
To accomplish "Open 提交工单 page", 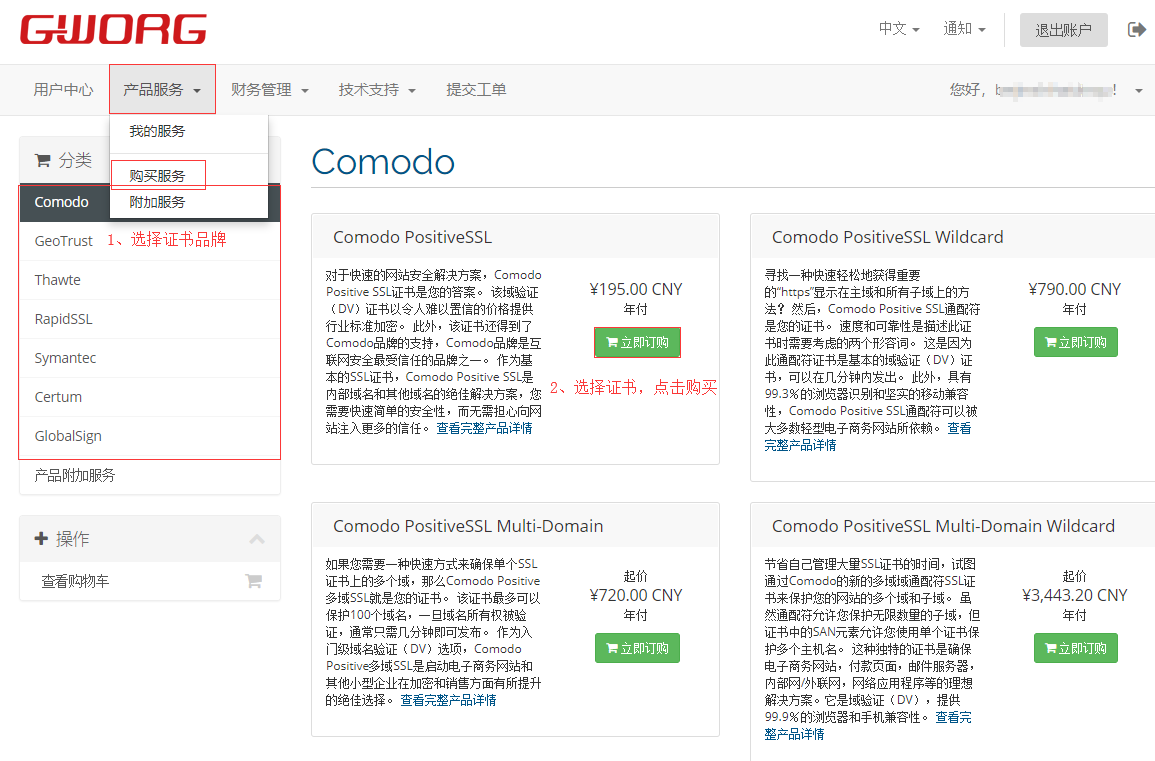I will pos(476,90).
